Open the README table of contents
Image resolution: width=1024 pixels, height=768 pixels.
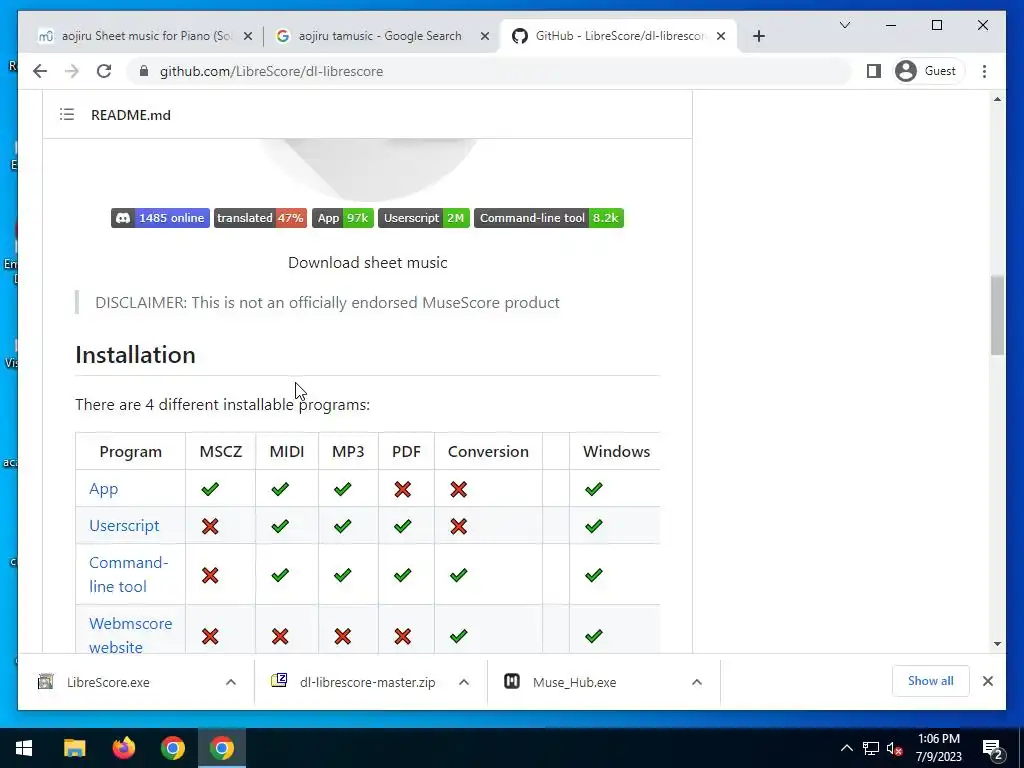(x=67, y=115)
